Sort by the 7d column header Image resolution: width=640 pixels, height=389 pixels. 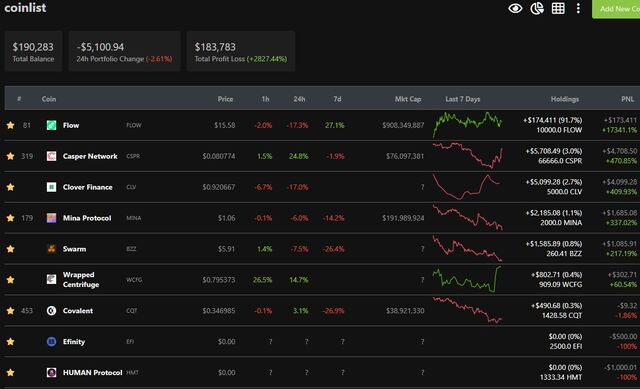[337, 99]
